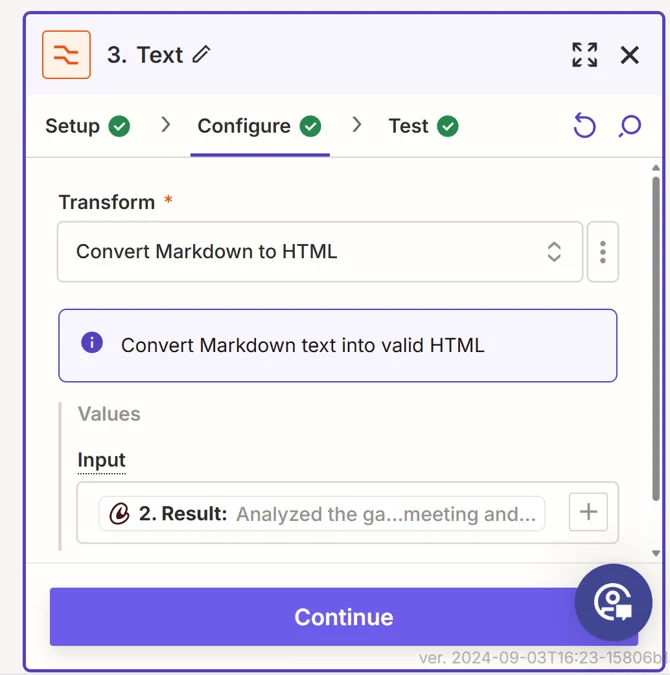
Task: Click the 2. Result mapped data pill
Action: (322, 514)
